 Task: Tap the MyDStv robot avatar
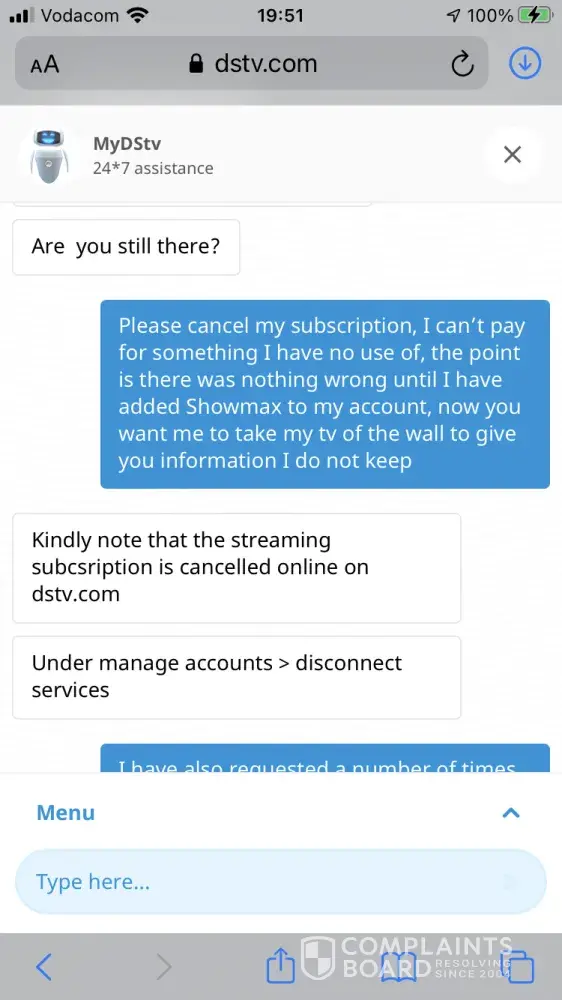click(x=49, y=156)
